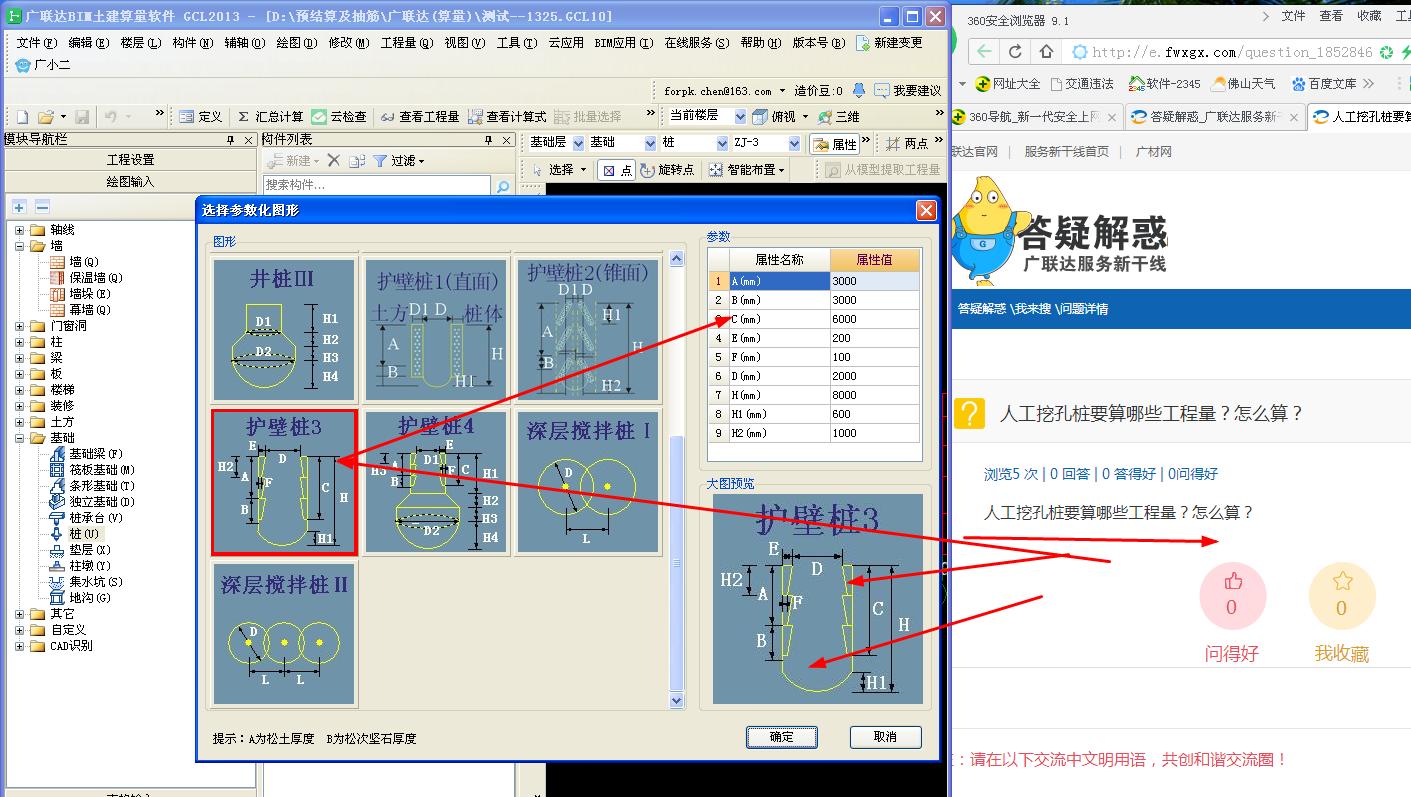Click the delete X icon in 构件列表
Viewport: 1411px width, 797px height.
(334, 161)
